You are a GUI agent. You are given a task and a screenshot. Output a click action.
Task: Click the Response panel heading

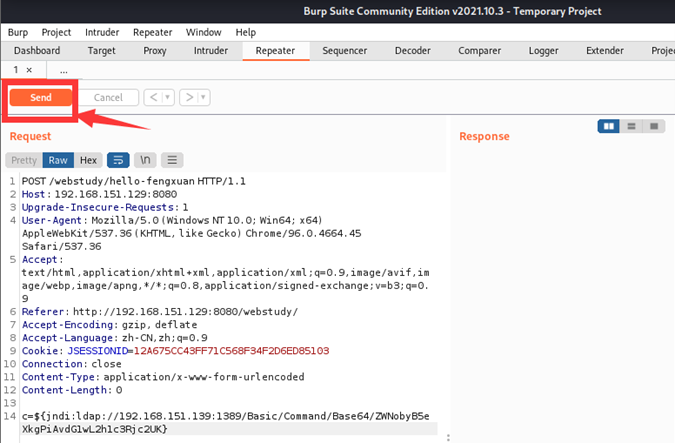pyautogui.click(x=484, y=136)
